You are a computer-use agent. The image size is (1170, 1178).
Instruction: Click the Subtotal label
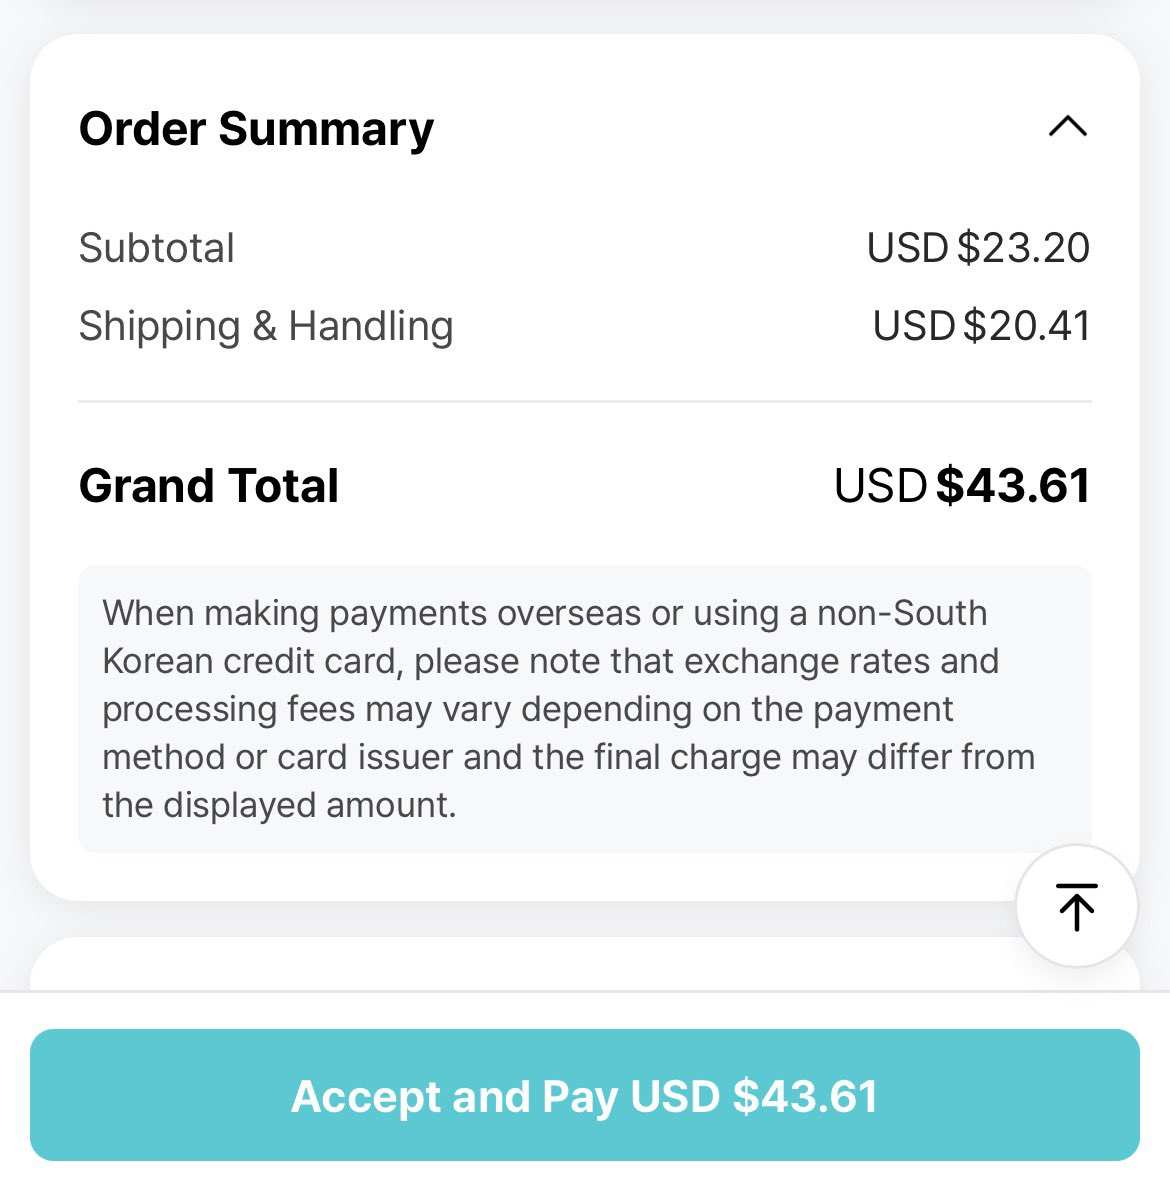coord(157,248)
